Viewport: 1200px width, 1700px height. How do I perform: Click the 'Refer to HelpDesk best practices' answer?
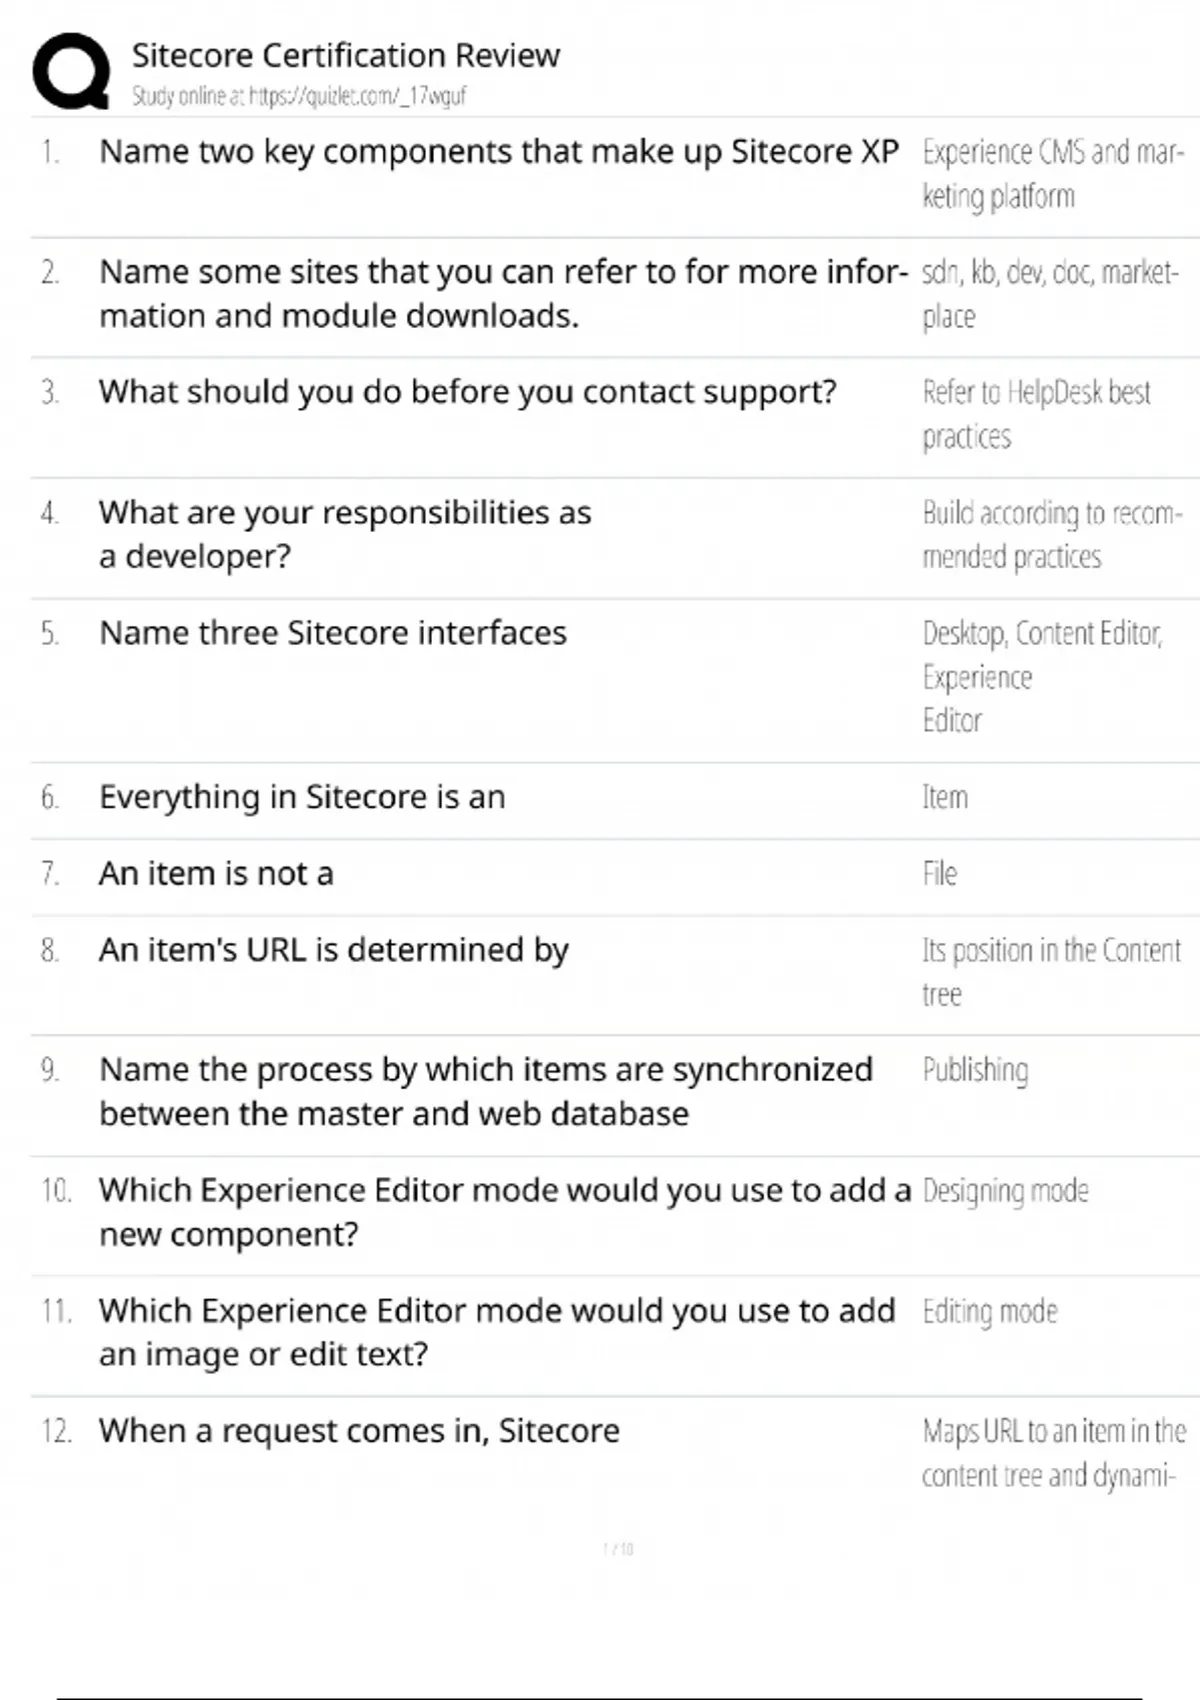[1036, 414]
